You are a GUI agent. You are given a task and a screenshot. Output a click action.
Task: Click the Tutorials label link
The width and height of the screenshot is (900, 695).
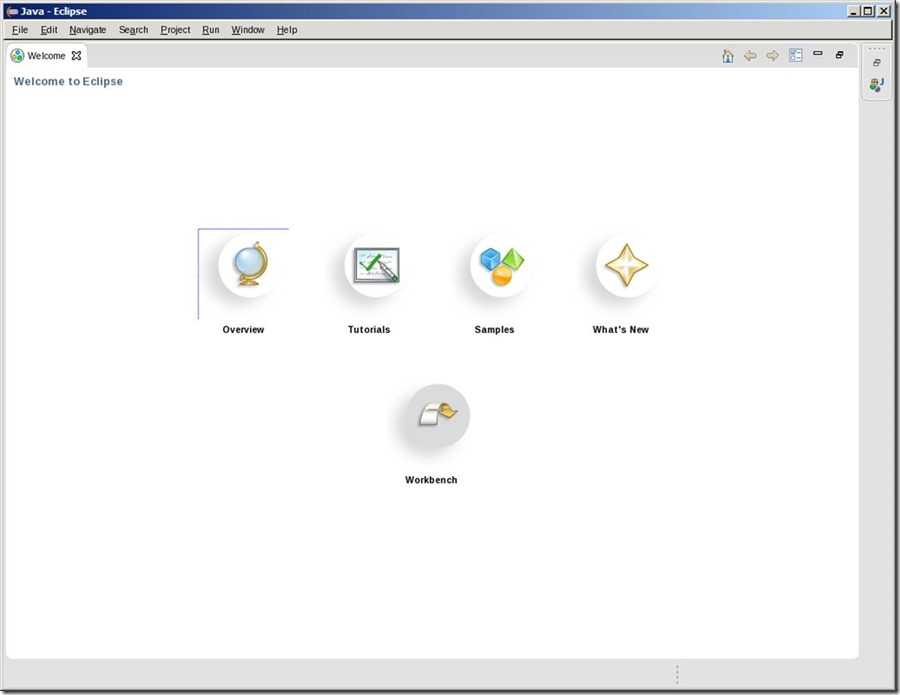coord(369,329)
